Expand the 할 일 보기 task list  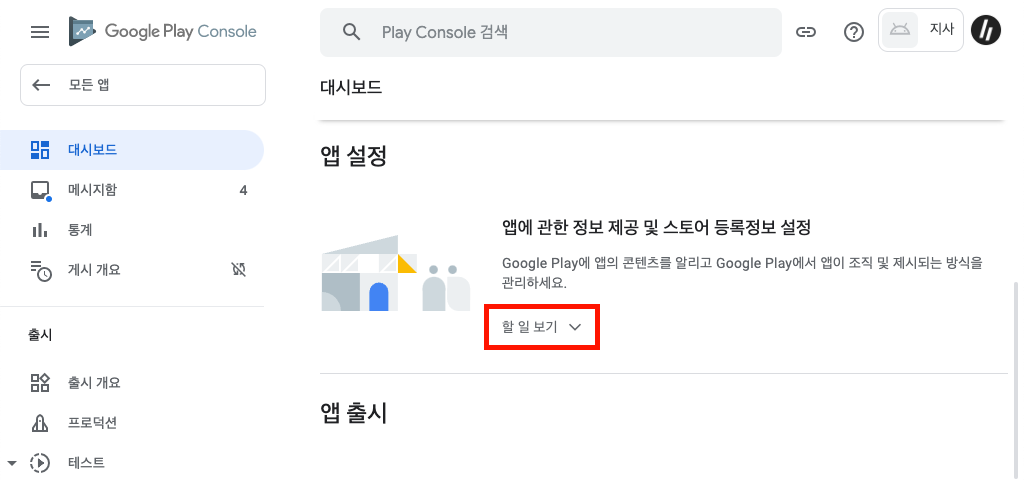tap(542, 327)
